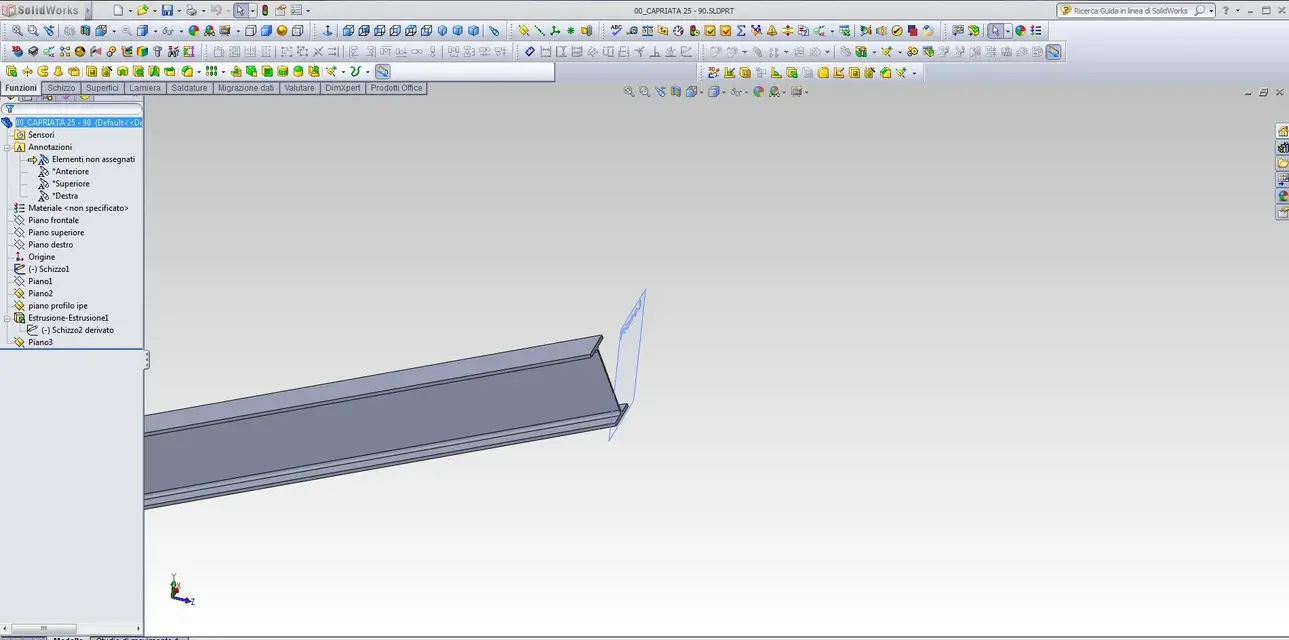Select Piano frontale in feature tree

coord(53,220)
